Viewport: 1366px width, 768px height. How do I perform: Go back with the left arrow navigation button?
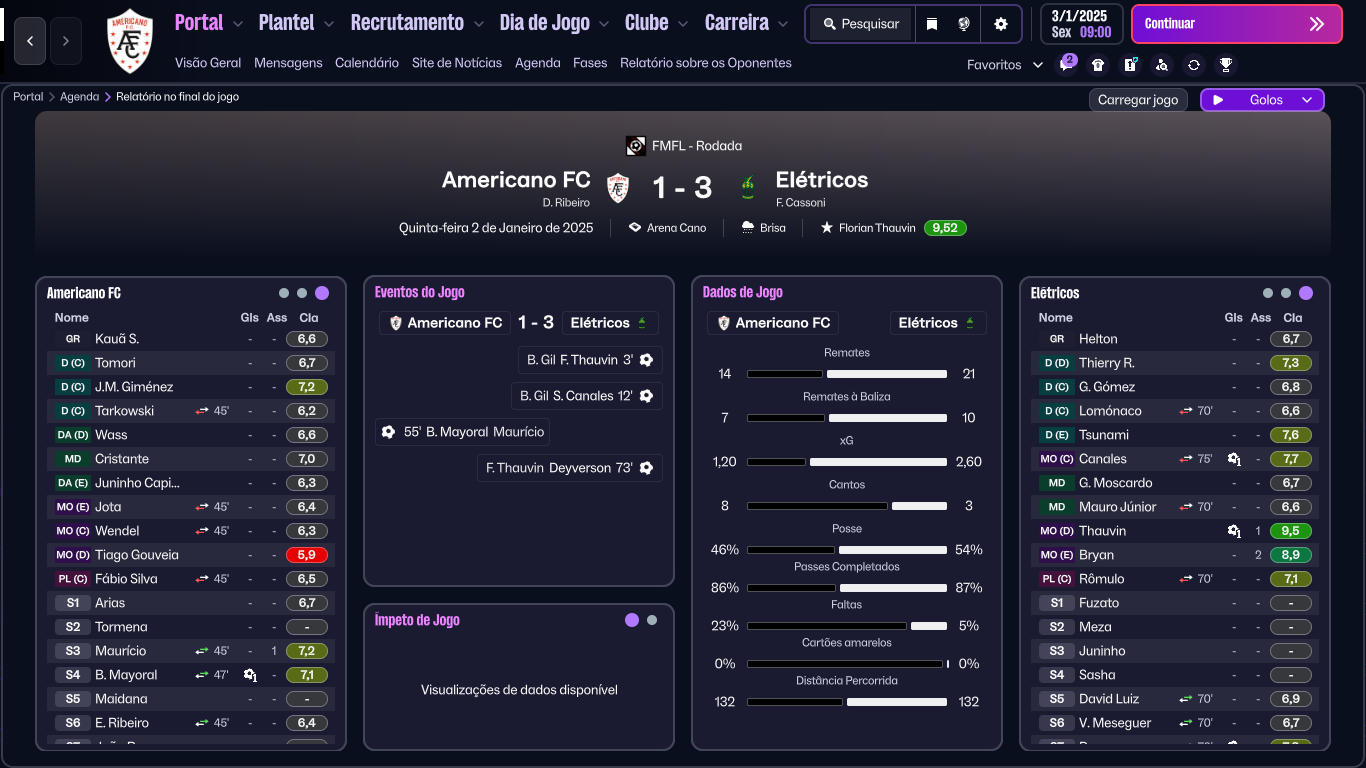tap(30, 41)
